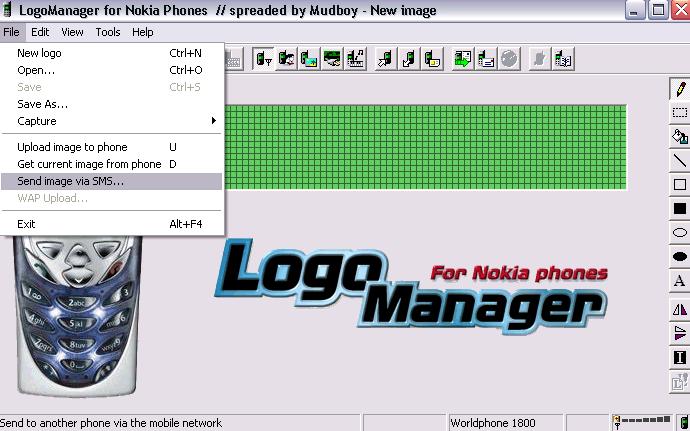
Task: Click the flip horizontal triangles icon
Action: [x=680, y=309]
